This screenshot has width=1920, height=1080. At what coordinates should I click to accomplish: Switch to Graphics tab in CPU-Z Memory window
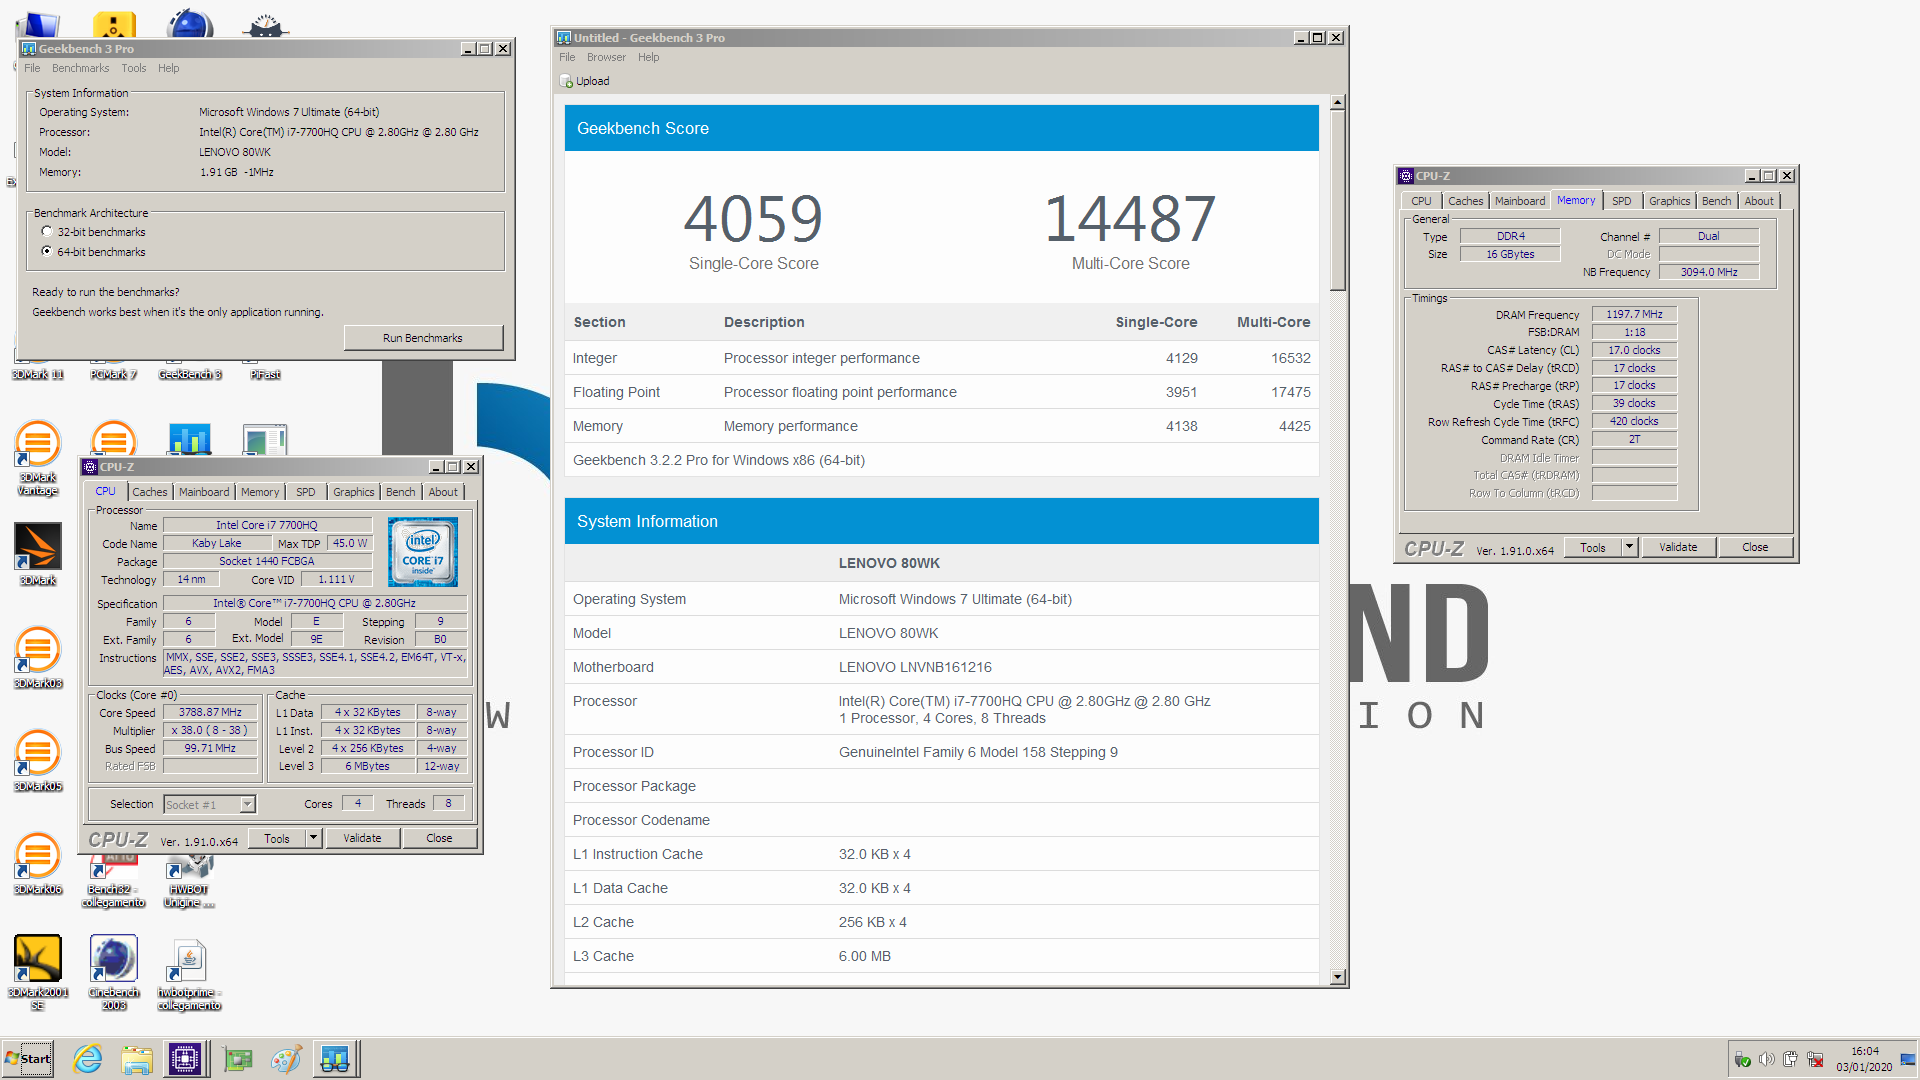click(x=1670, y=201)
